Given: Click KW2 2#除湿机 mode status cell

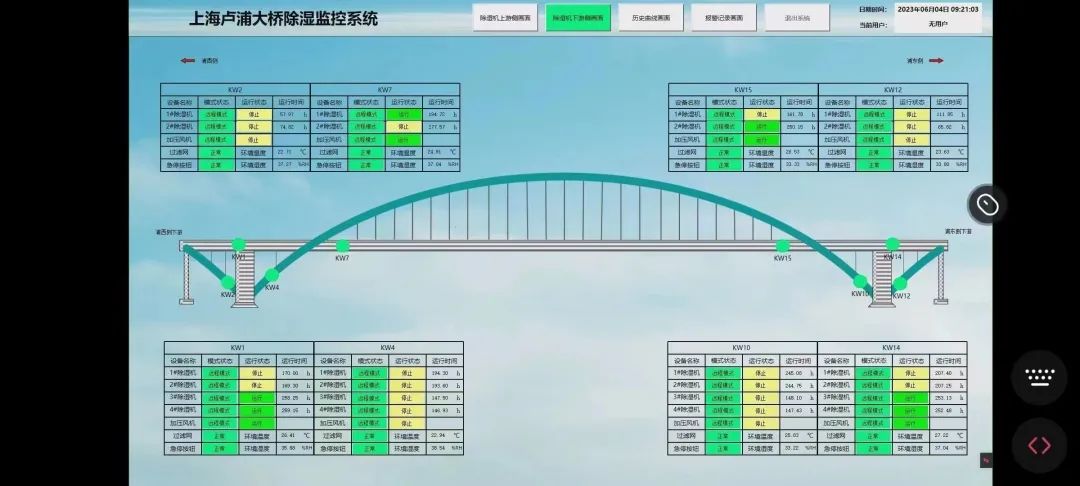Looking at the screenshot, I should [x=217, y=127].
